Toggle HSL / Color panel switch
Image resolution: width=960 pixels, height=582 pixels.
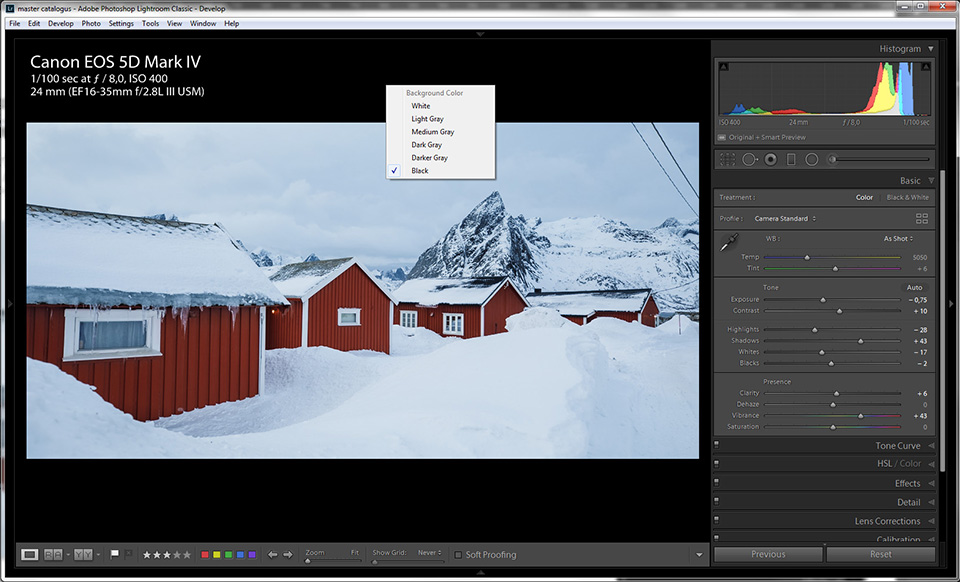[x=716, y=463]
